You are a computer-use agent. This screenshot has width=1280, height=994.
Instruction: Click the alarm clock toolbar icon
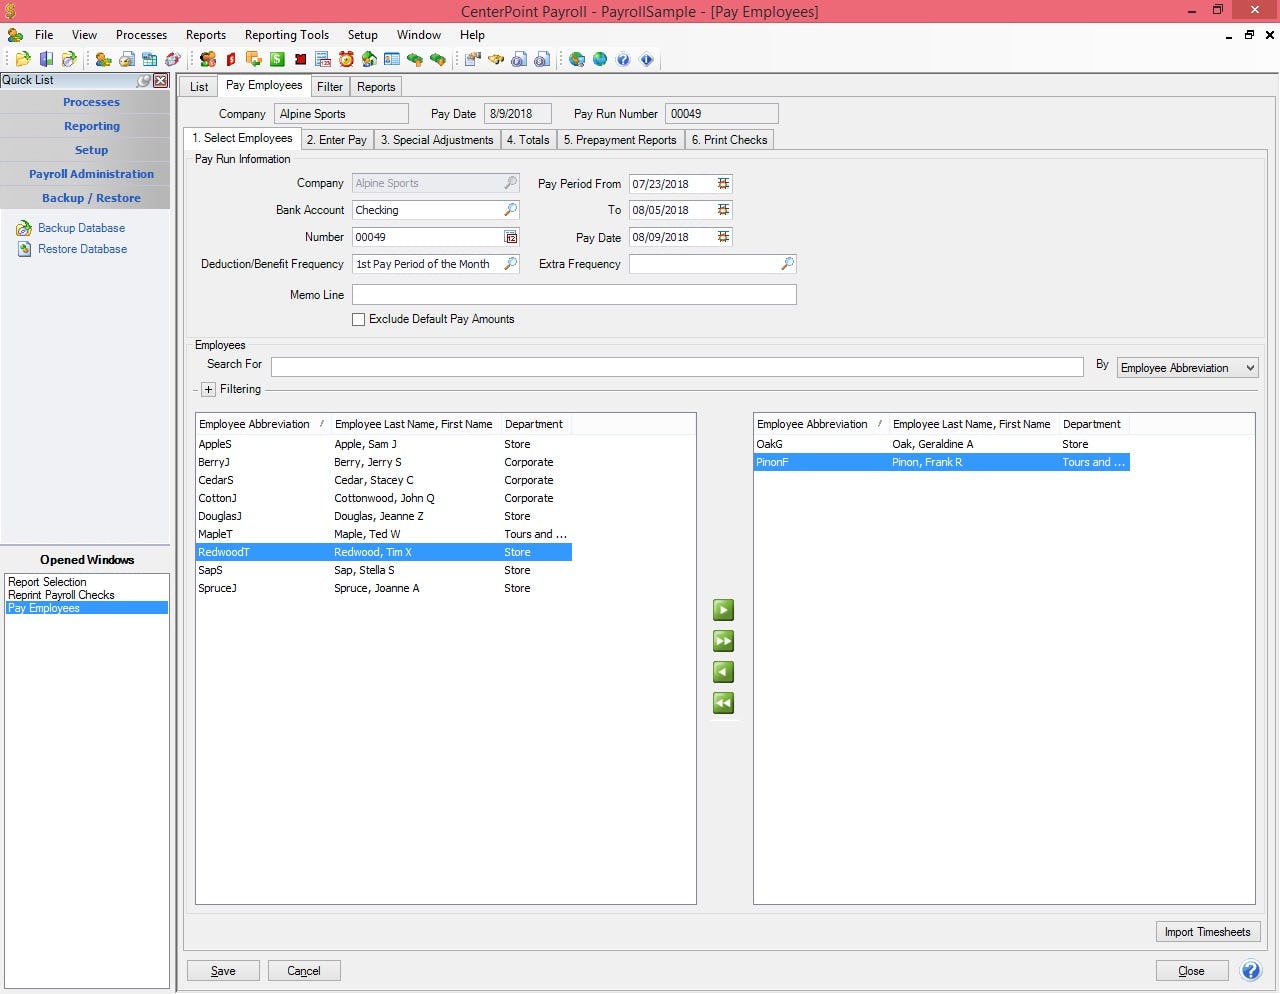344,59
